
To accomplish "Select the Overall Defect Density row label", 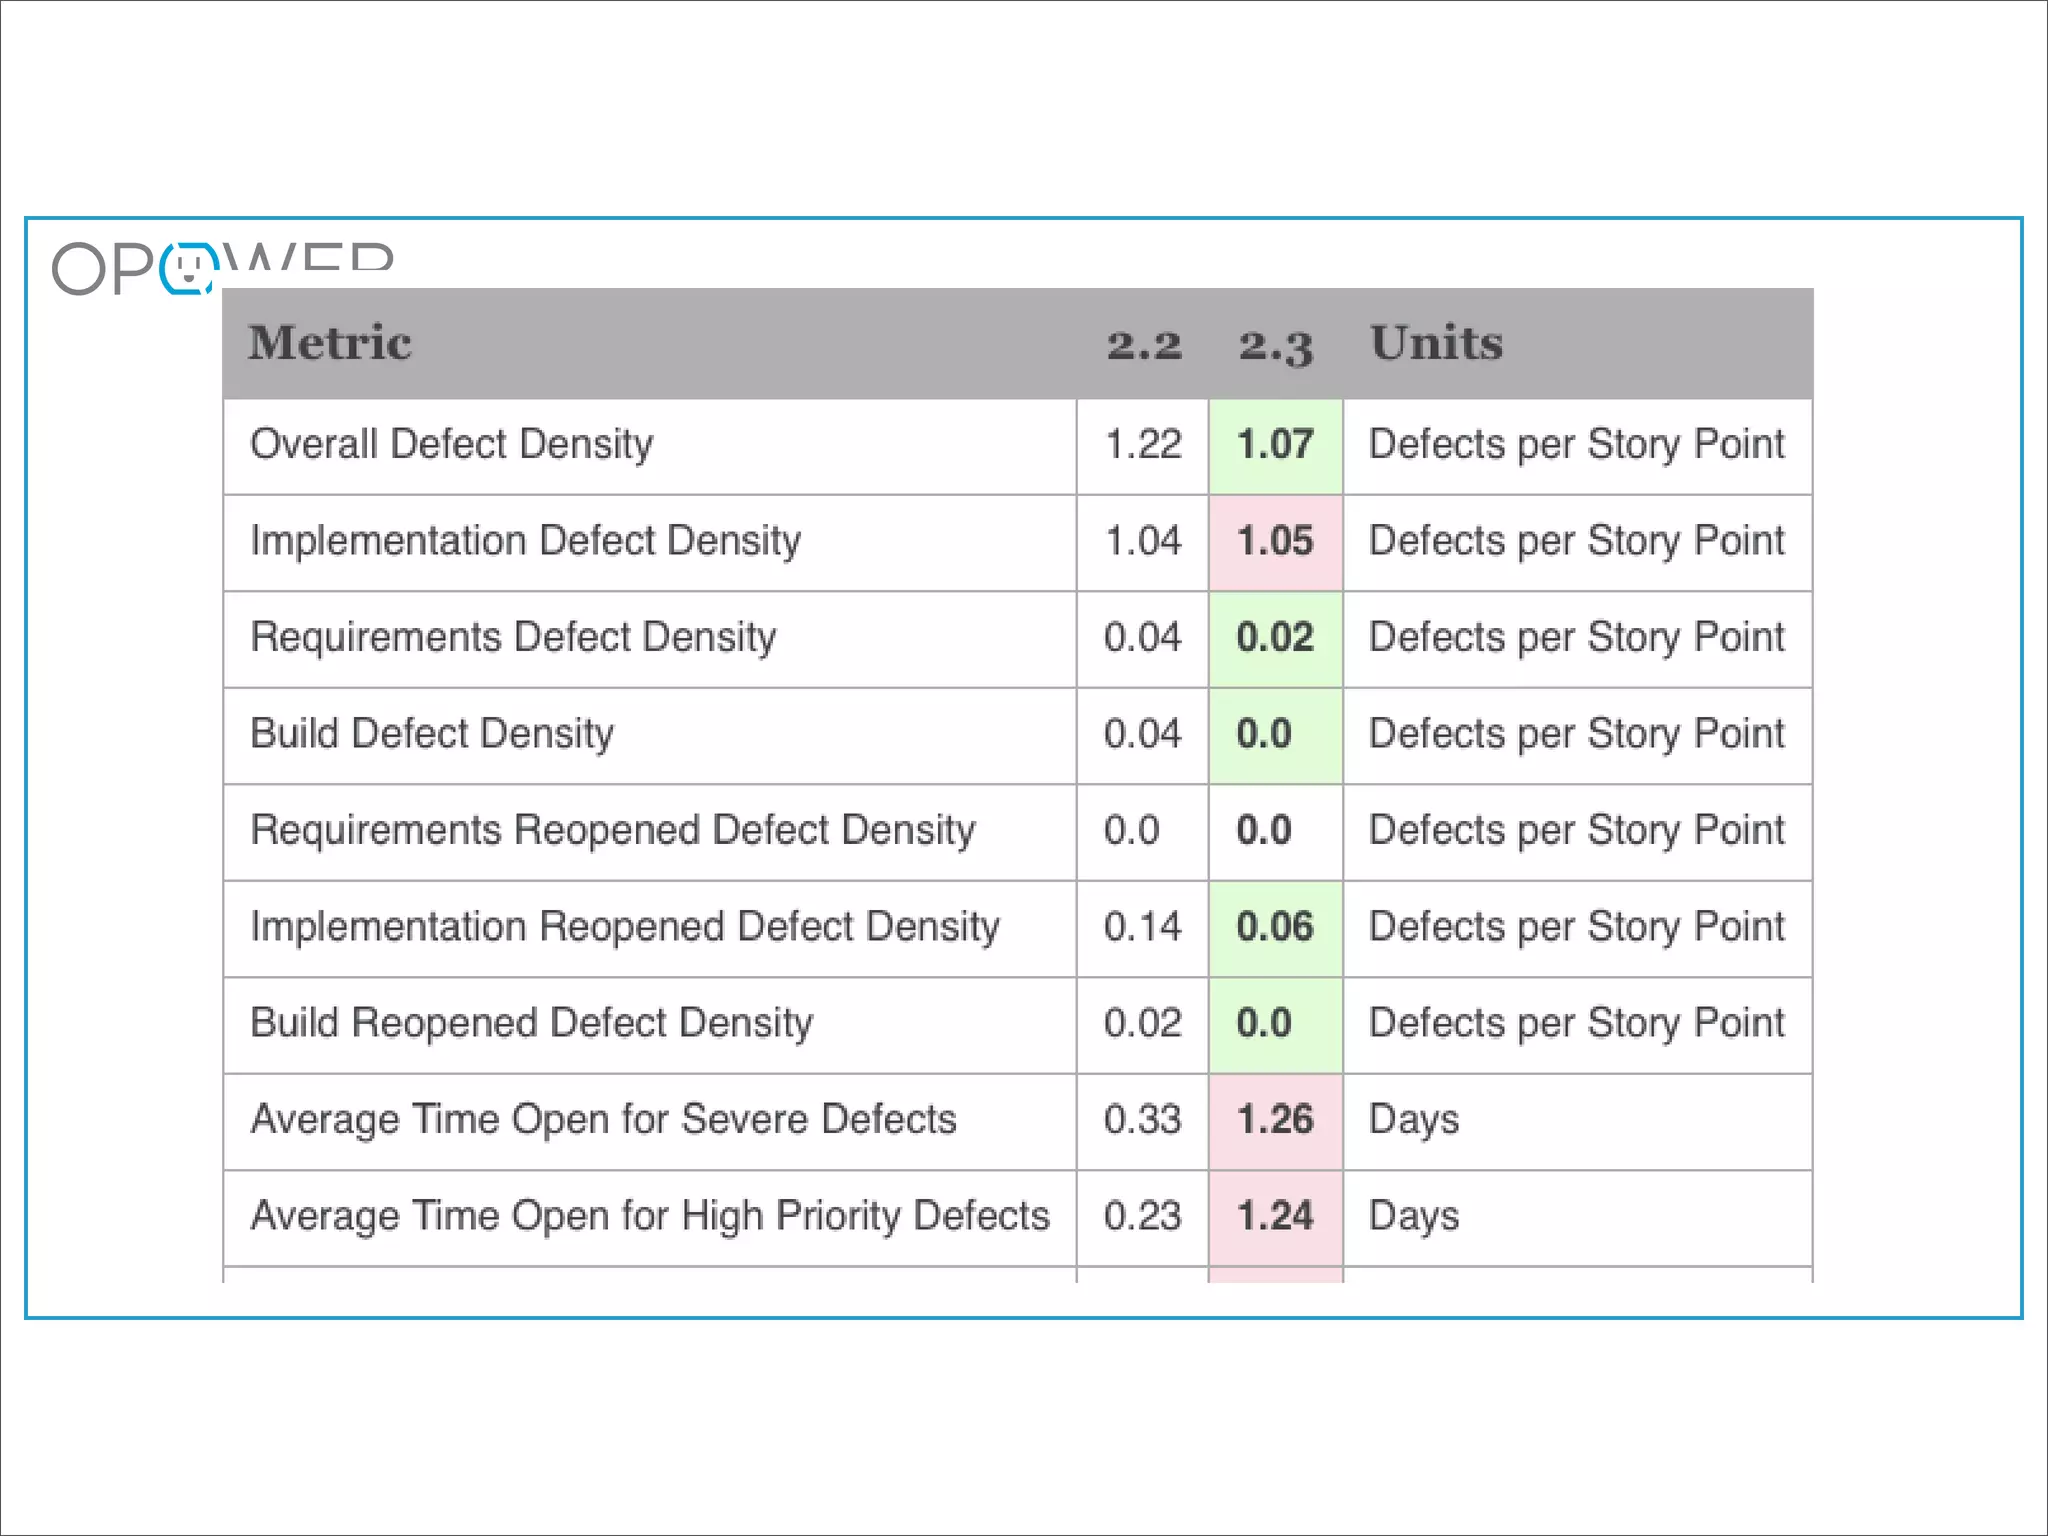I will (451, 445).
